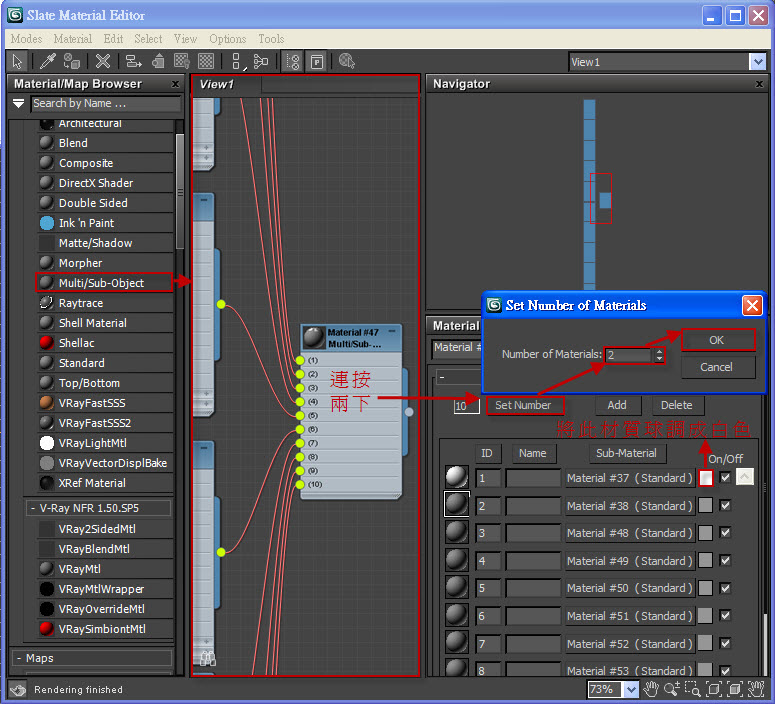Click Zoom Extents Selected icon in status bar
Image resolution: width=775 pixels, height=704 pixels.
tap(735, 689)
